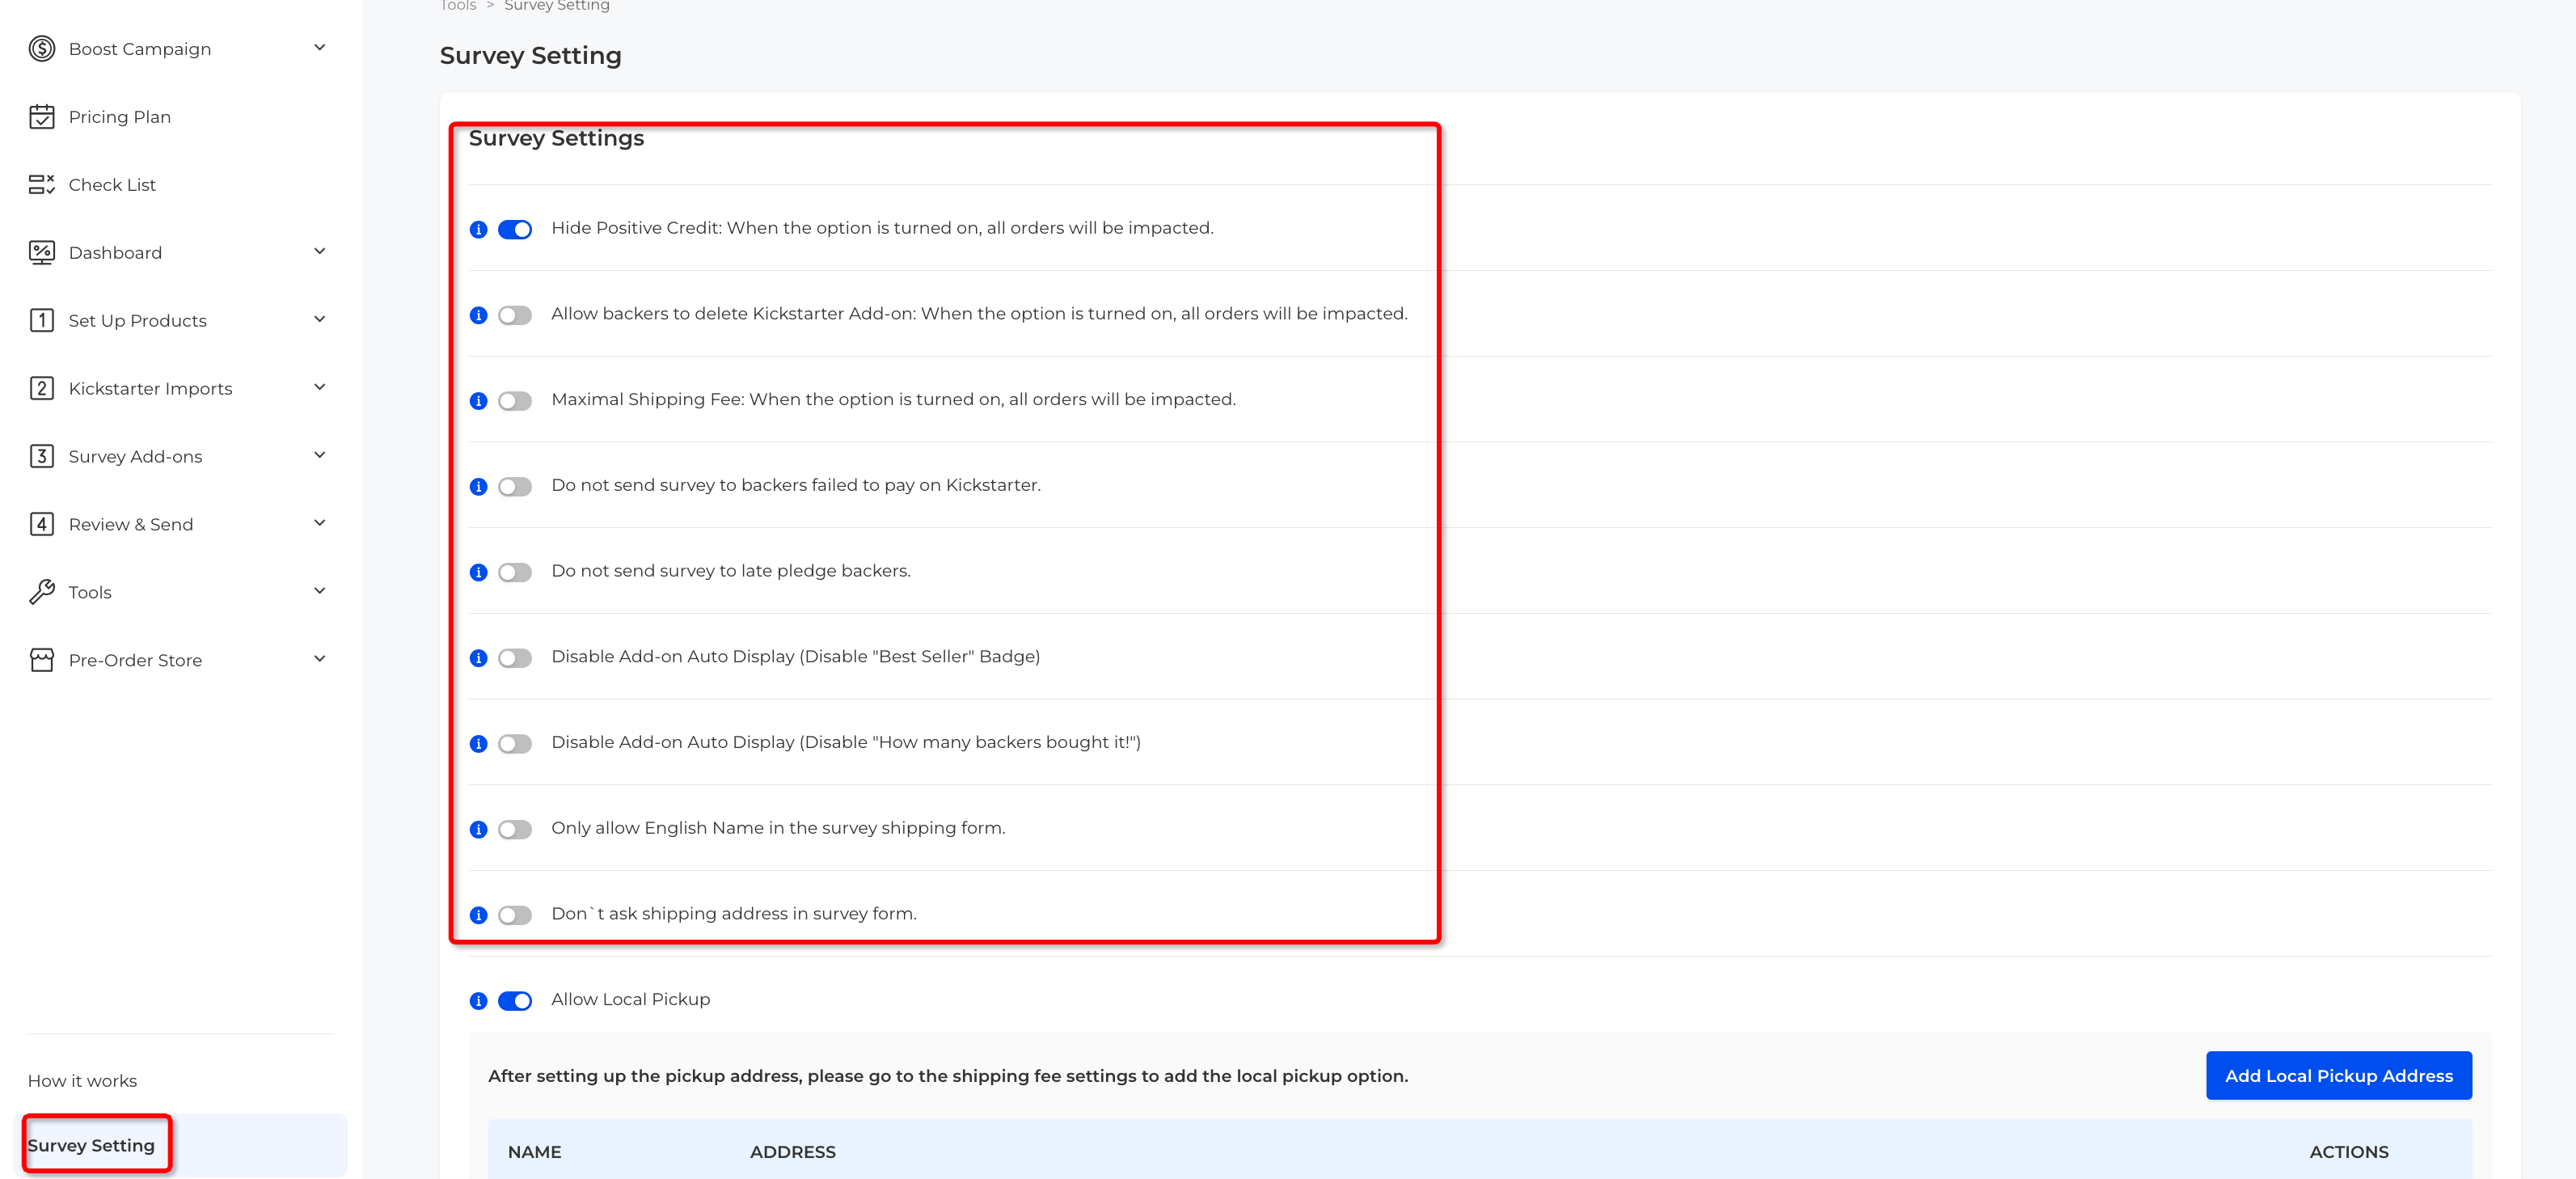Image resolution: width=2576 pixels, height=1179 pixels.
Task: Click info icon for Don't ask shipping address
Action: pos(479,915)
